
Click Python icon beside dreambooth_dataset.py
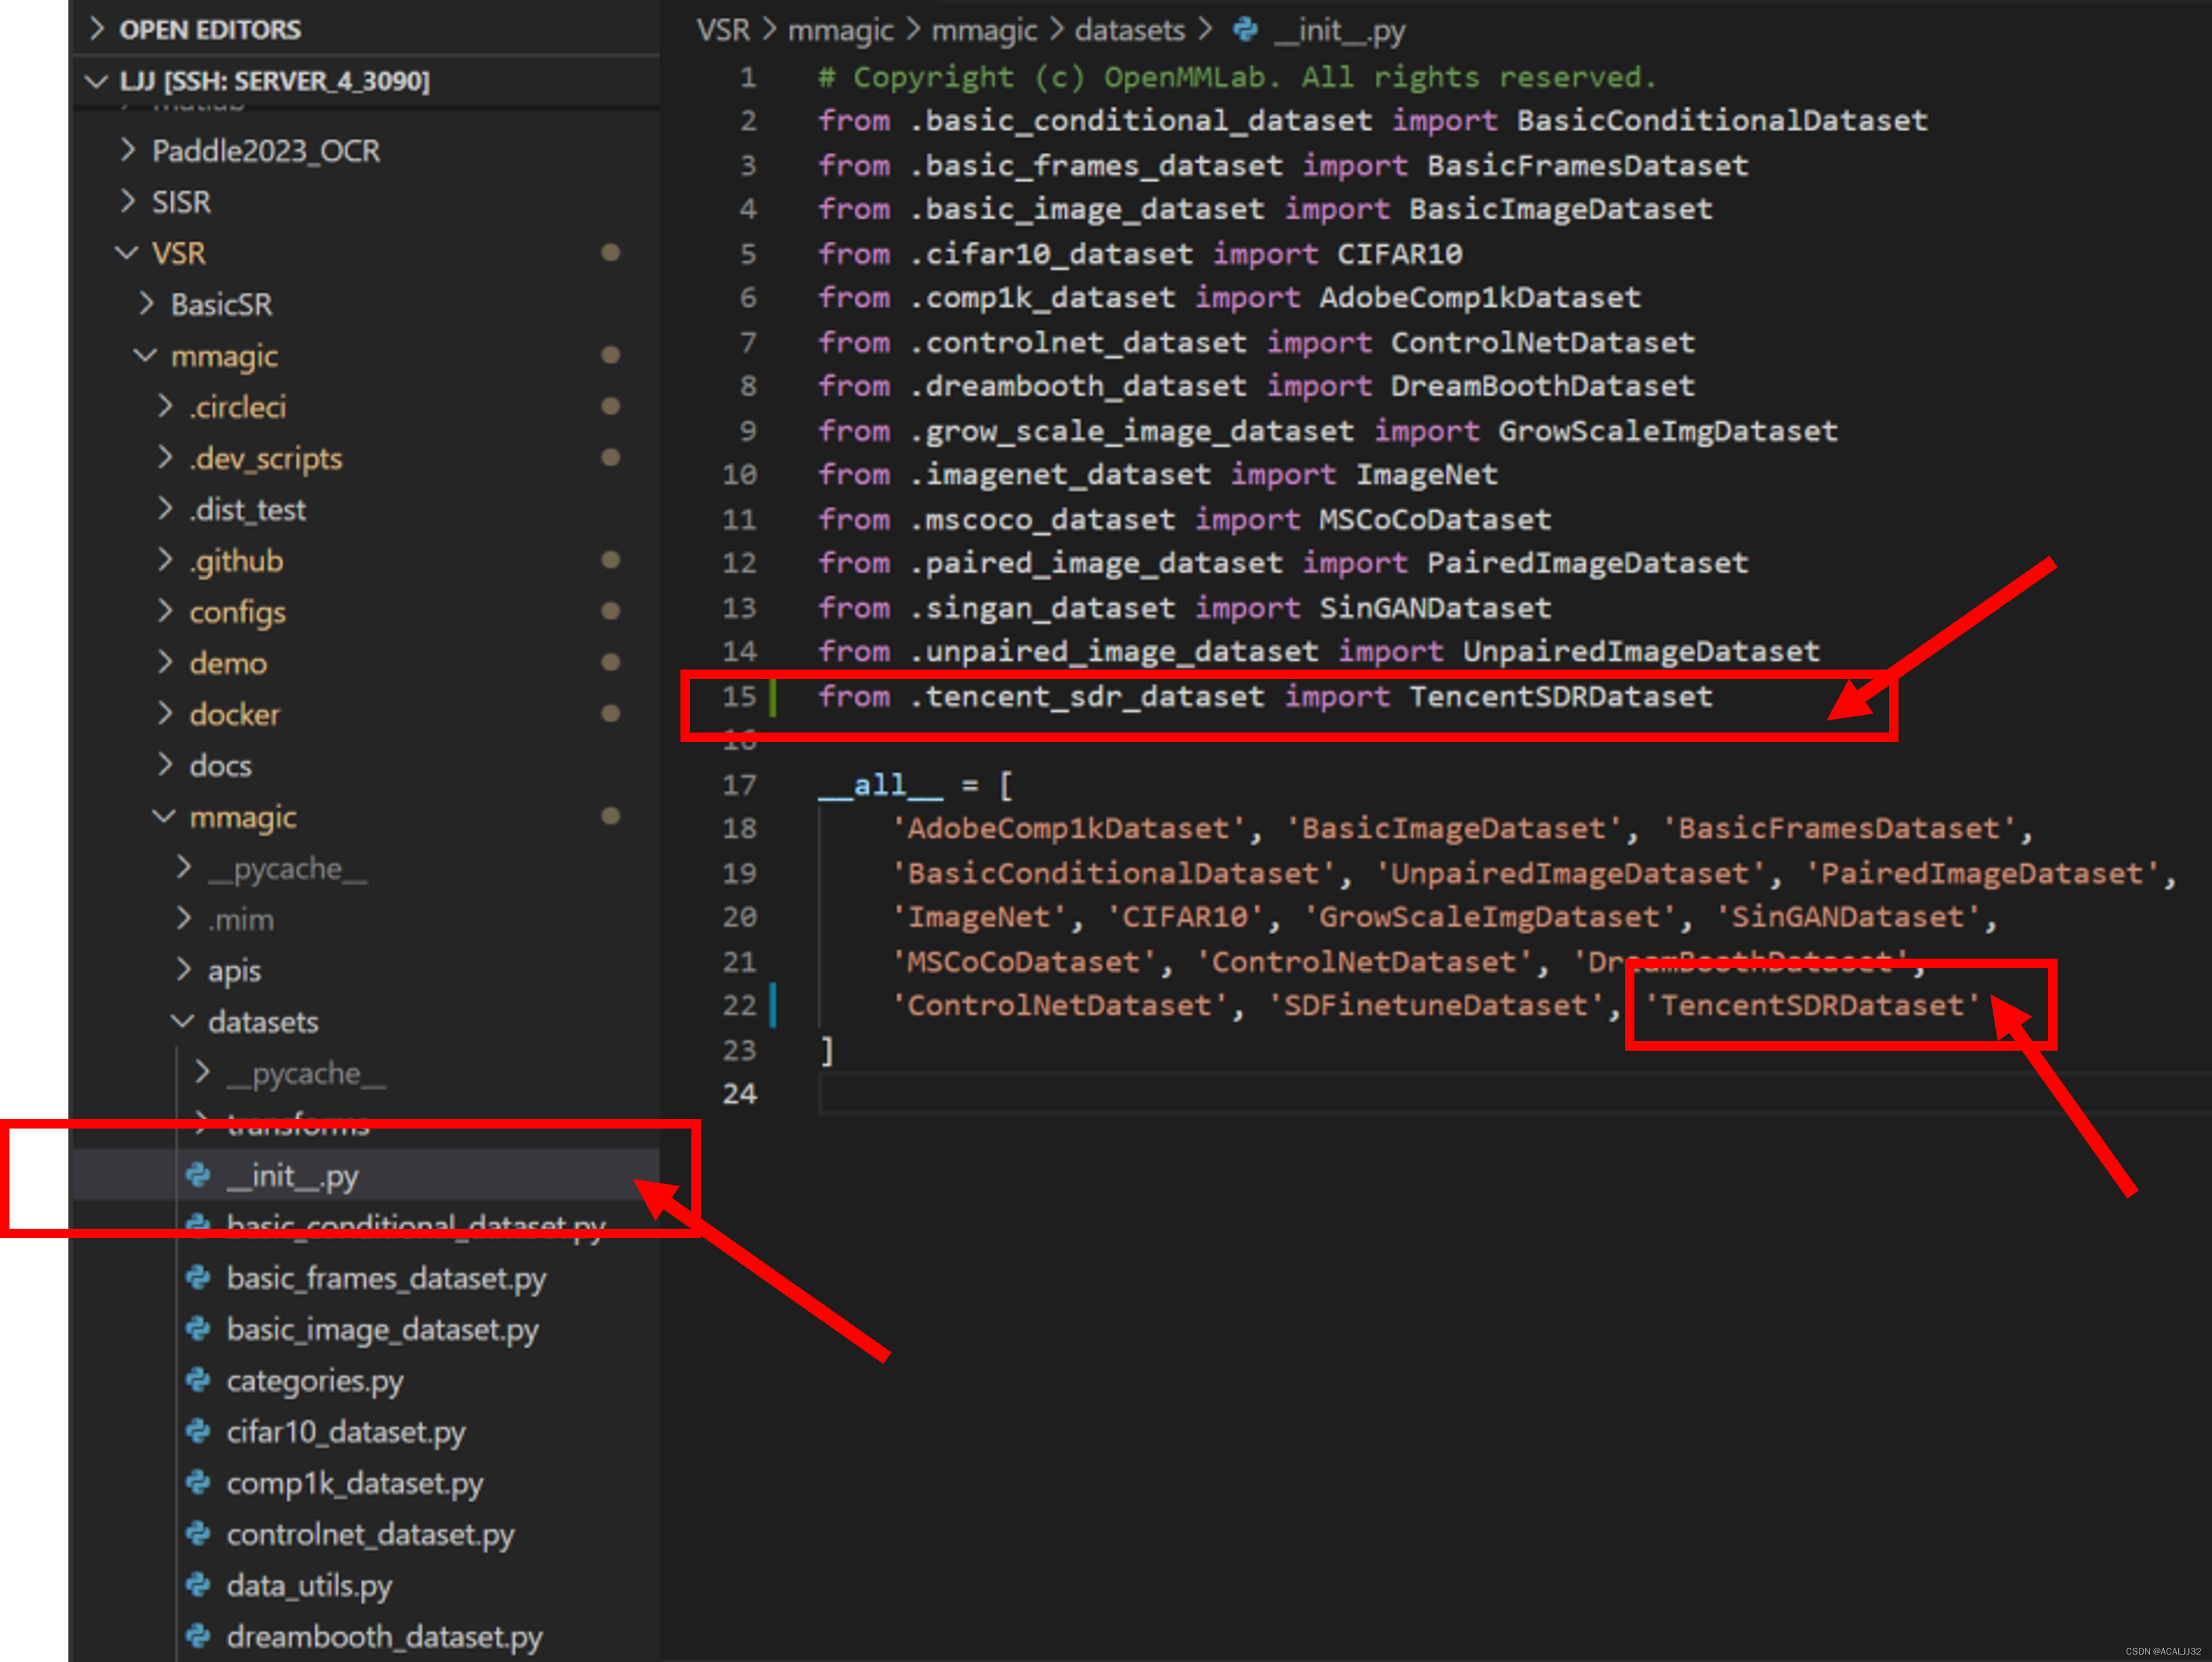coord(198,1636)
